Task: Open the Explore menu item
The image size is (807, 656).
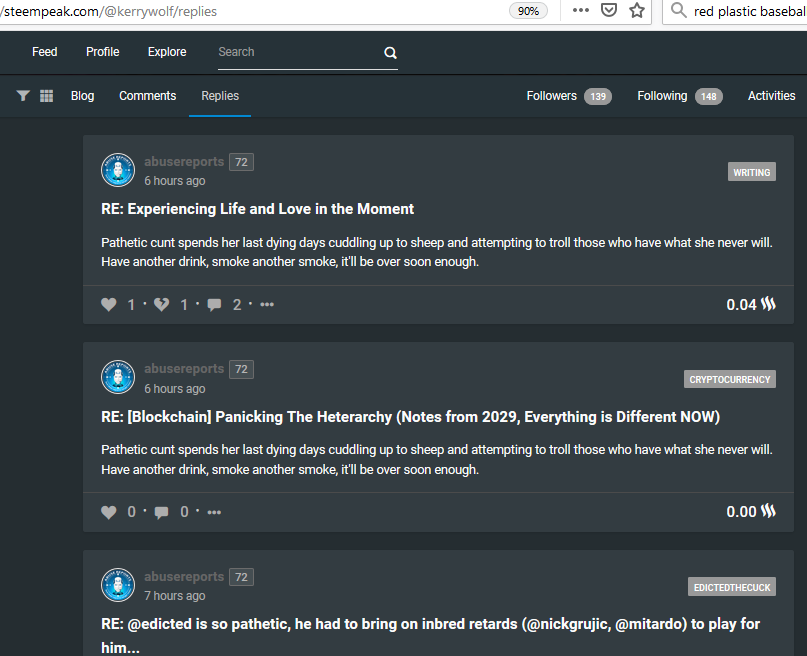Action: [167, 52]
